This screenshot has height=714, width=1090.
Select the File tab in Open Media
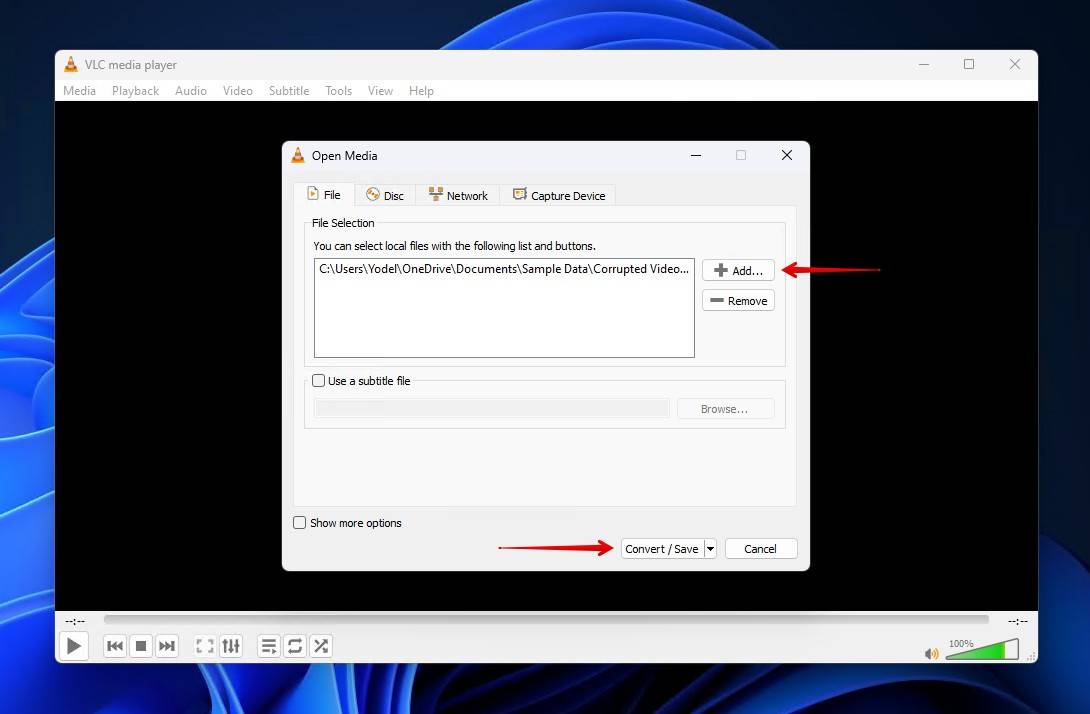(324, 195)
